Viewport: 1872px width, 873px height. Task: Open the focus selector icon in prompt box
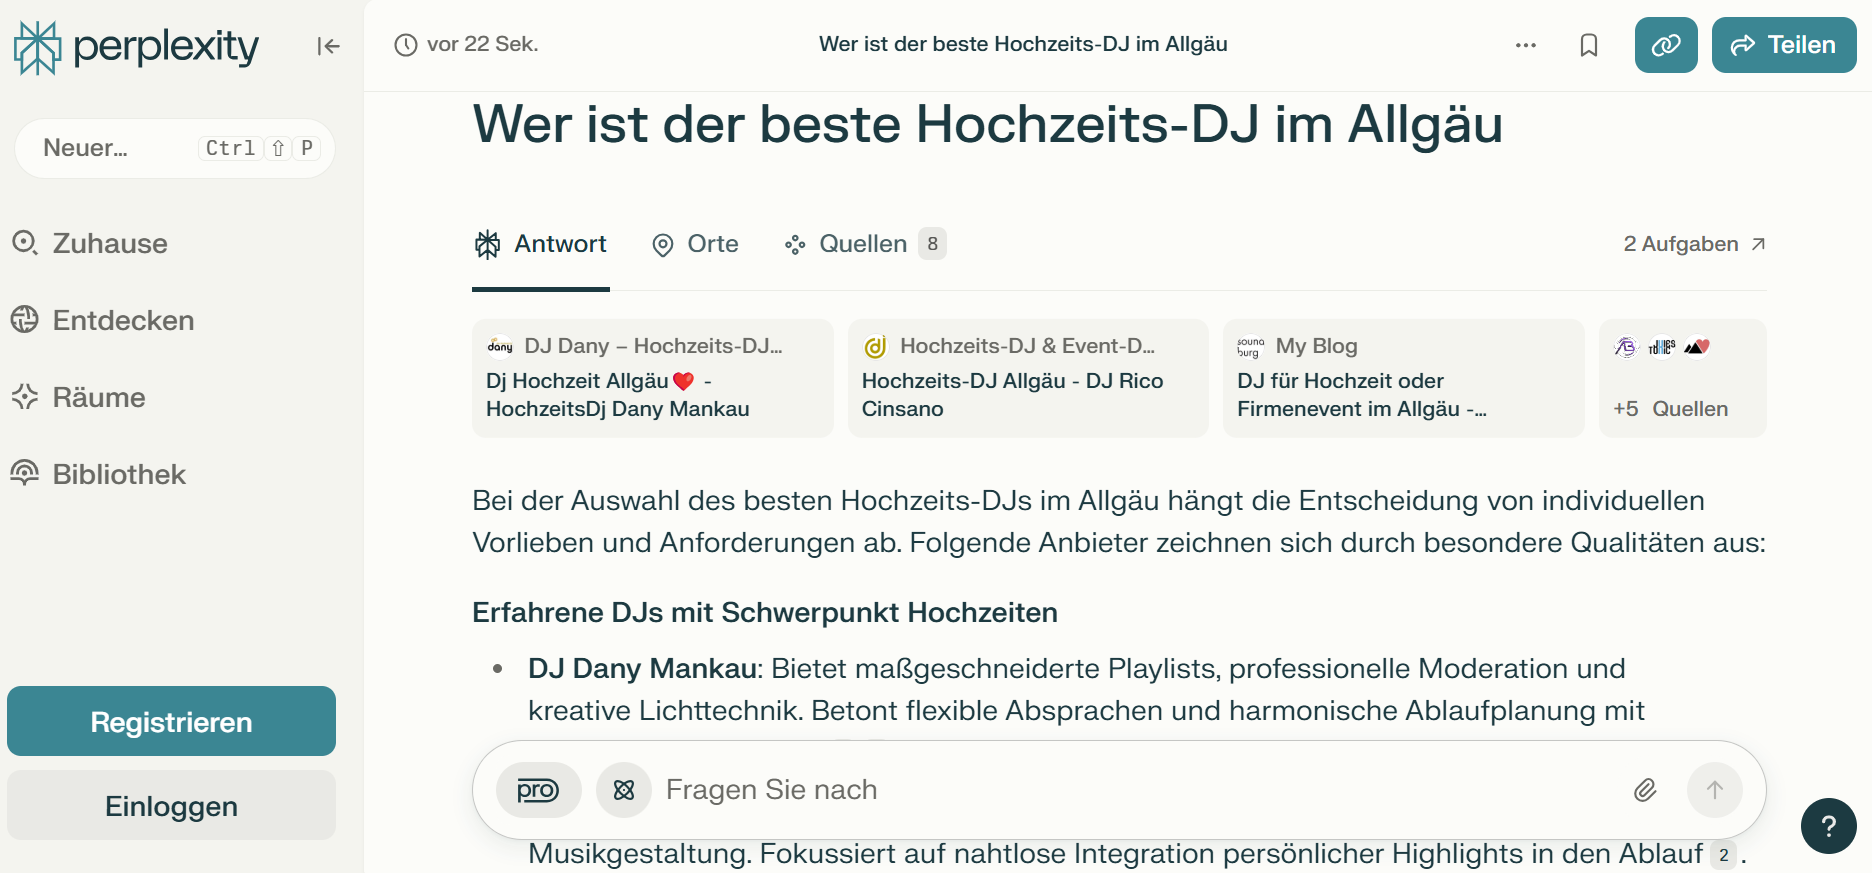coord(624,790)
